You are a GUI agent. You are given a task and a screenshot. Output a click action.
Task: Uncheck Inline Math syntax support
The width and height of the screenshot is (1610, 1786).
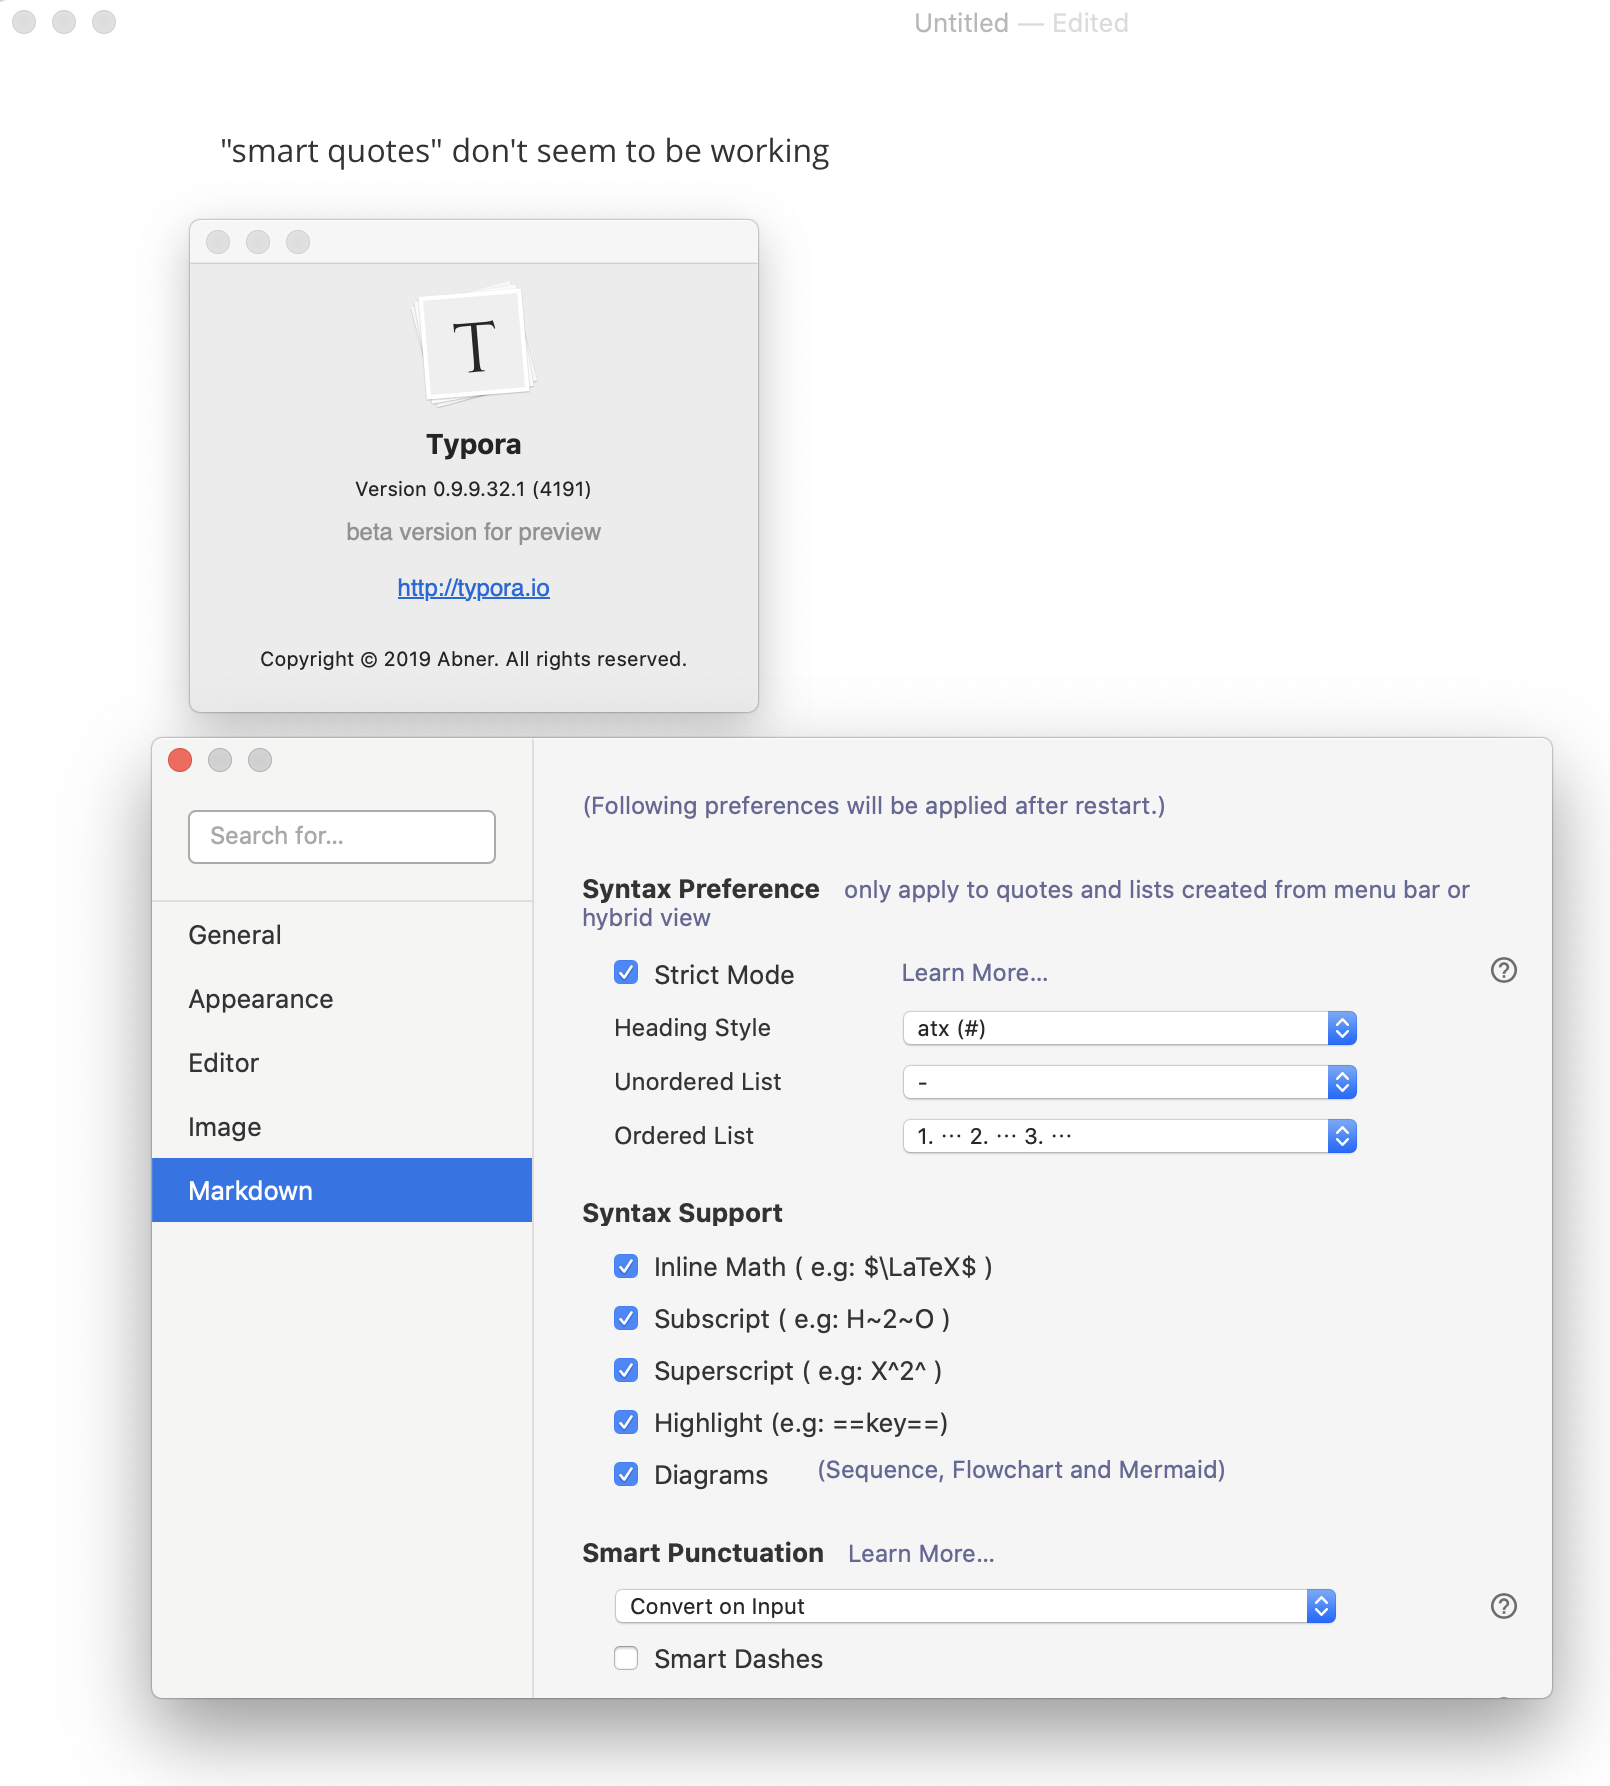625,1266
